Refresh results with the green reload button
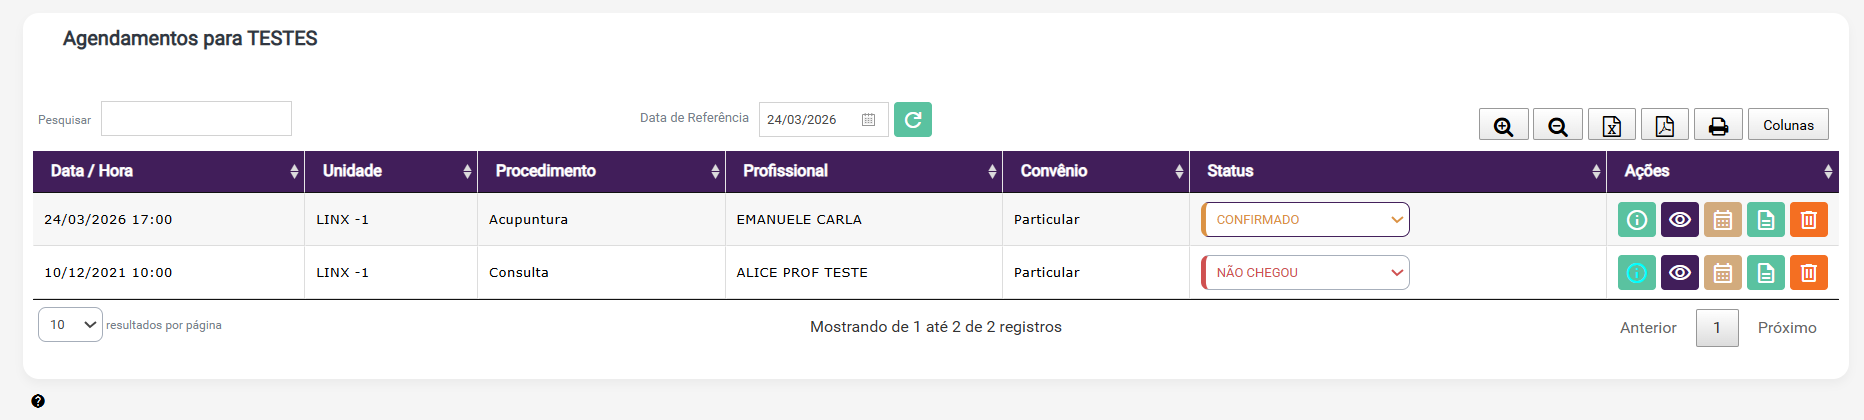 pyautogui.click(x=912, y=120)
